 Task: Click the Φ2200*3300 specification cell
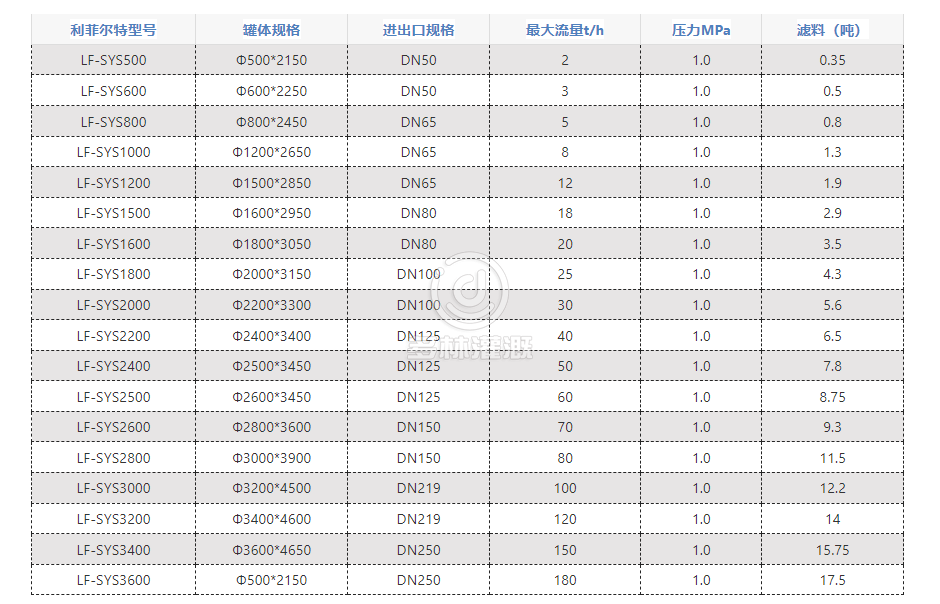coord(271,305)
